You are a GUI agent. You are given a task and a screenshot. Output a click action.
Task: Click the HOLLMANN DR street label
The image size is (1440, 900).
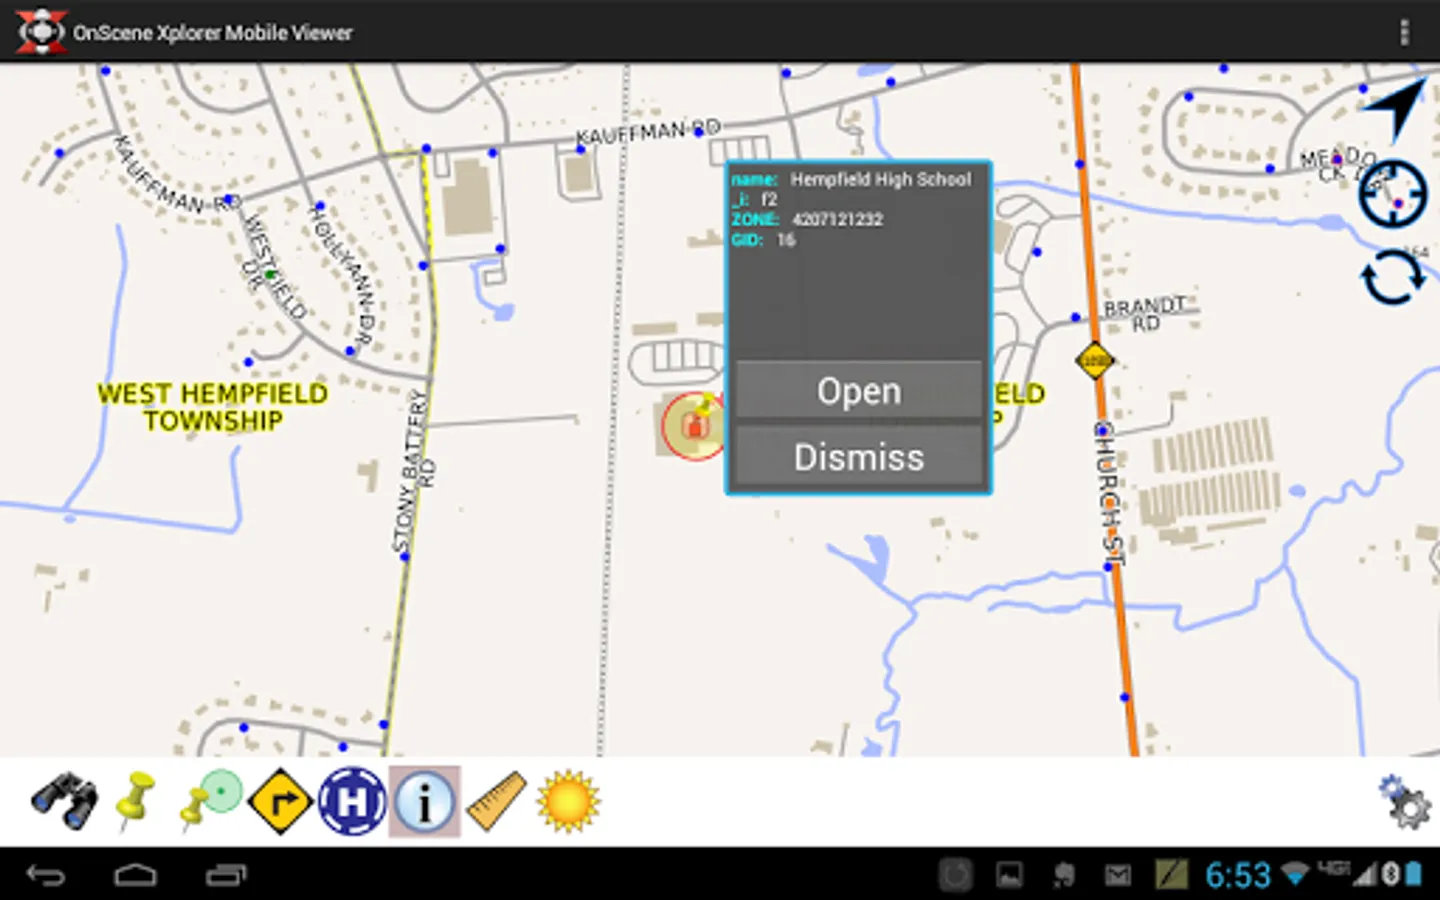coord(341,275)
